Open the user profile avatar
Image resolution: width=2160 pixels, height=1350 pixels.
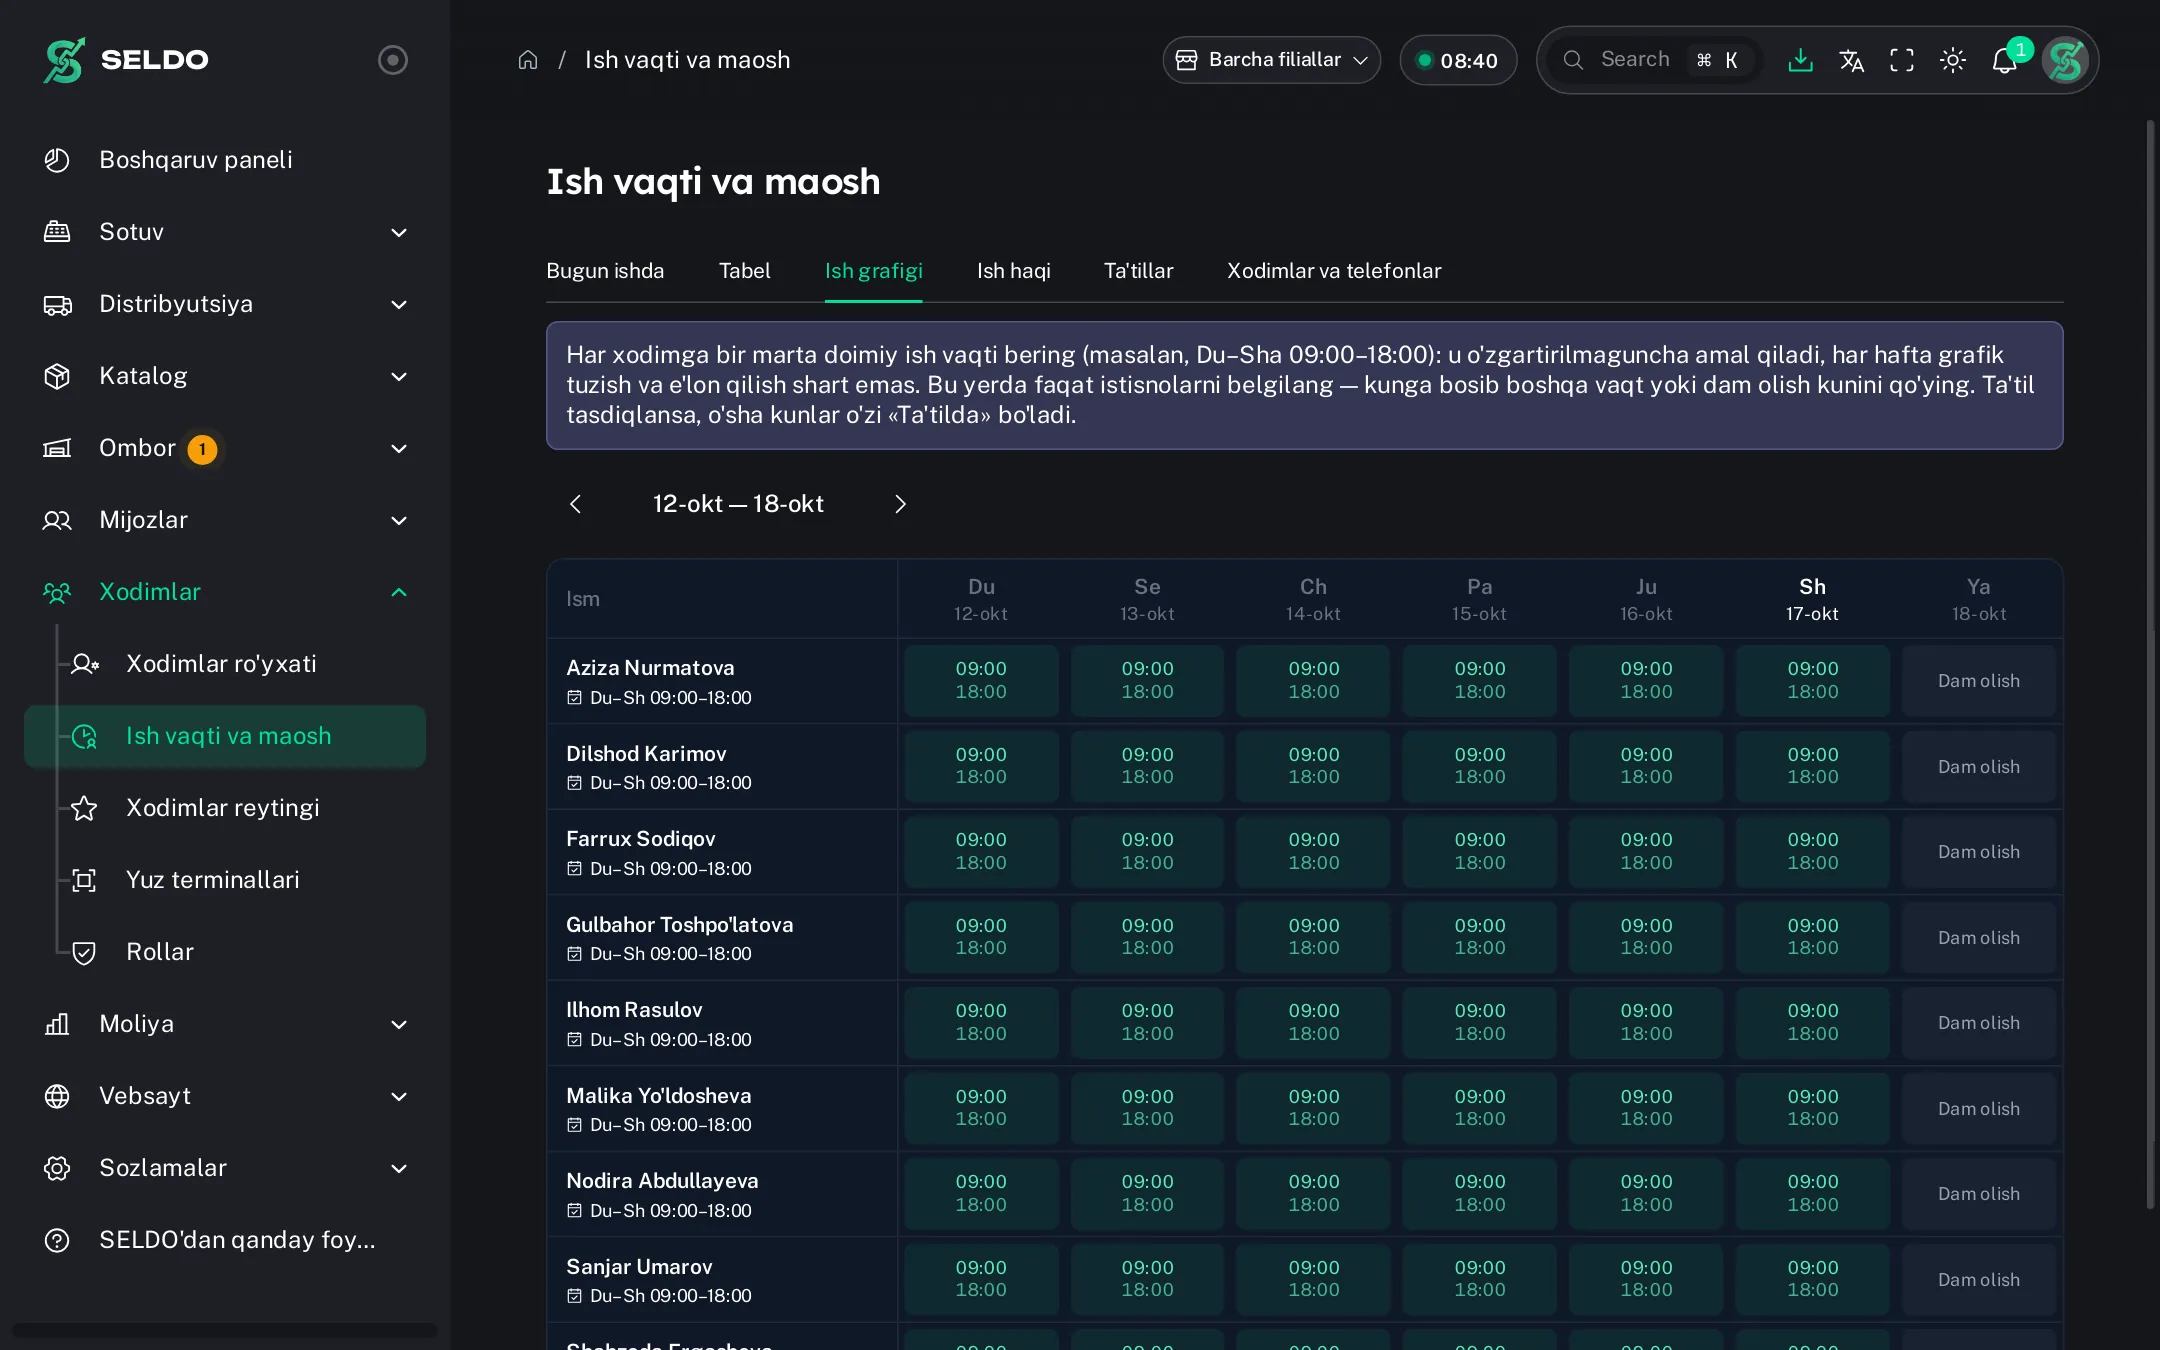(2065, 60)
